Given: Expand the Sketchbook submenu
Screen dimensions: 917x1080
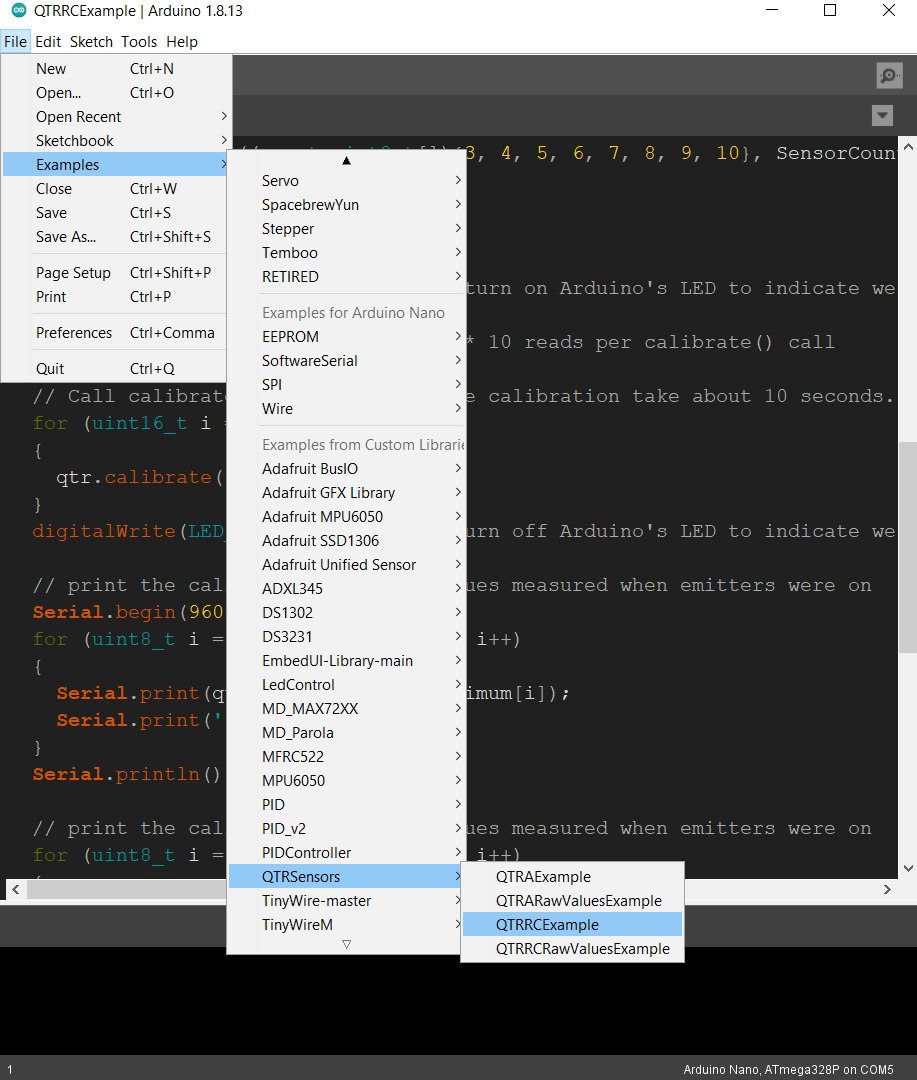Looking at the screenshot, I should coord(116,141).
